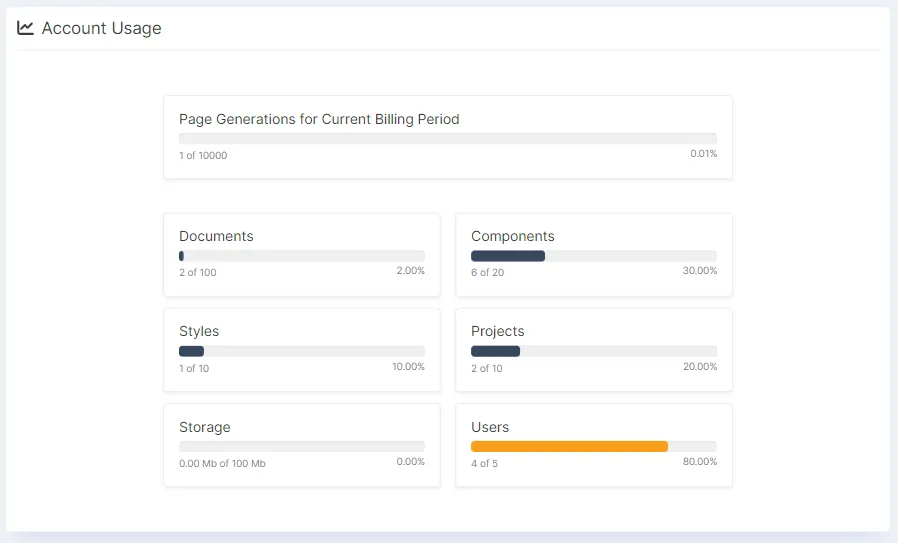Click the 10.00% percentage value
This screenshot has width=898, height=543.
tap(408, 367)
